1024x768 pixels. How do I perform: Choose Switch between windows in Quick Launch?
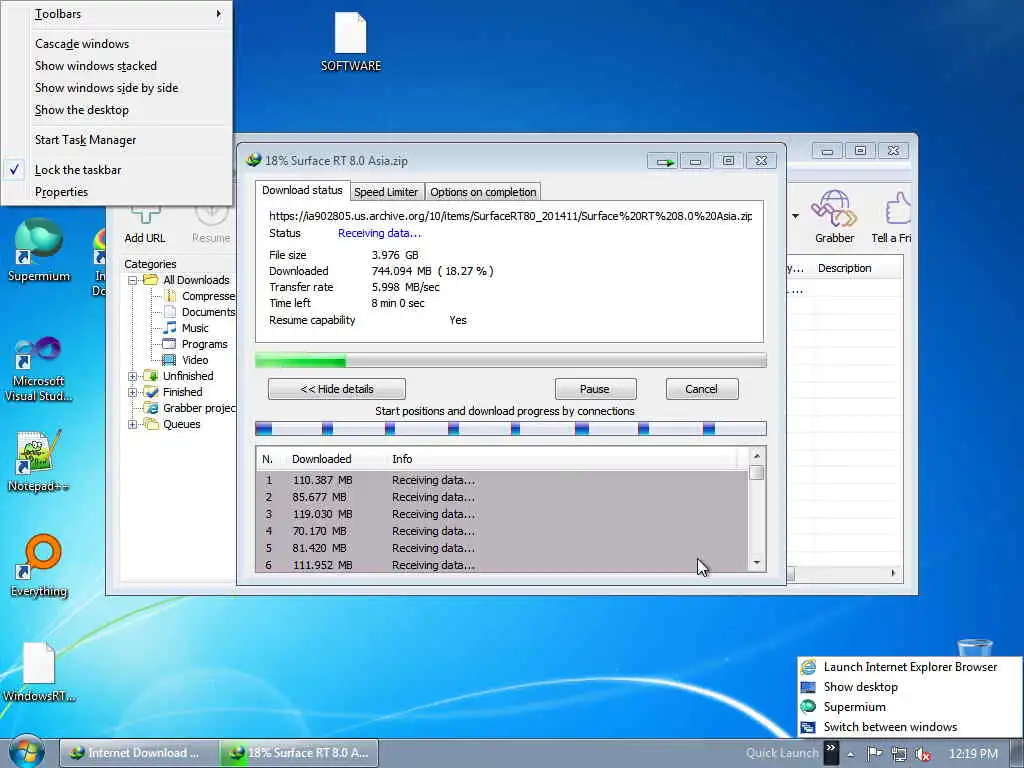910,728
